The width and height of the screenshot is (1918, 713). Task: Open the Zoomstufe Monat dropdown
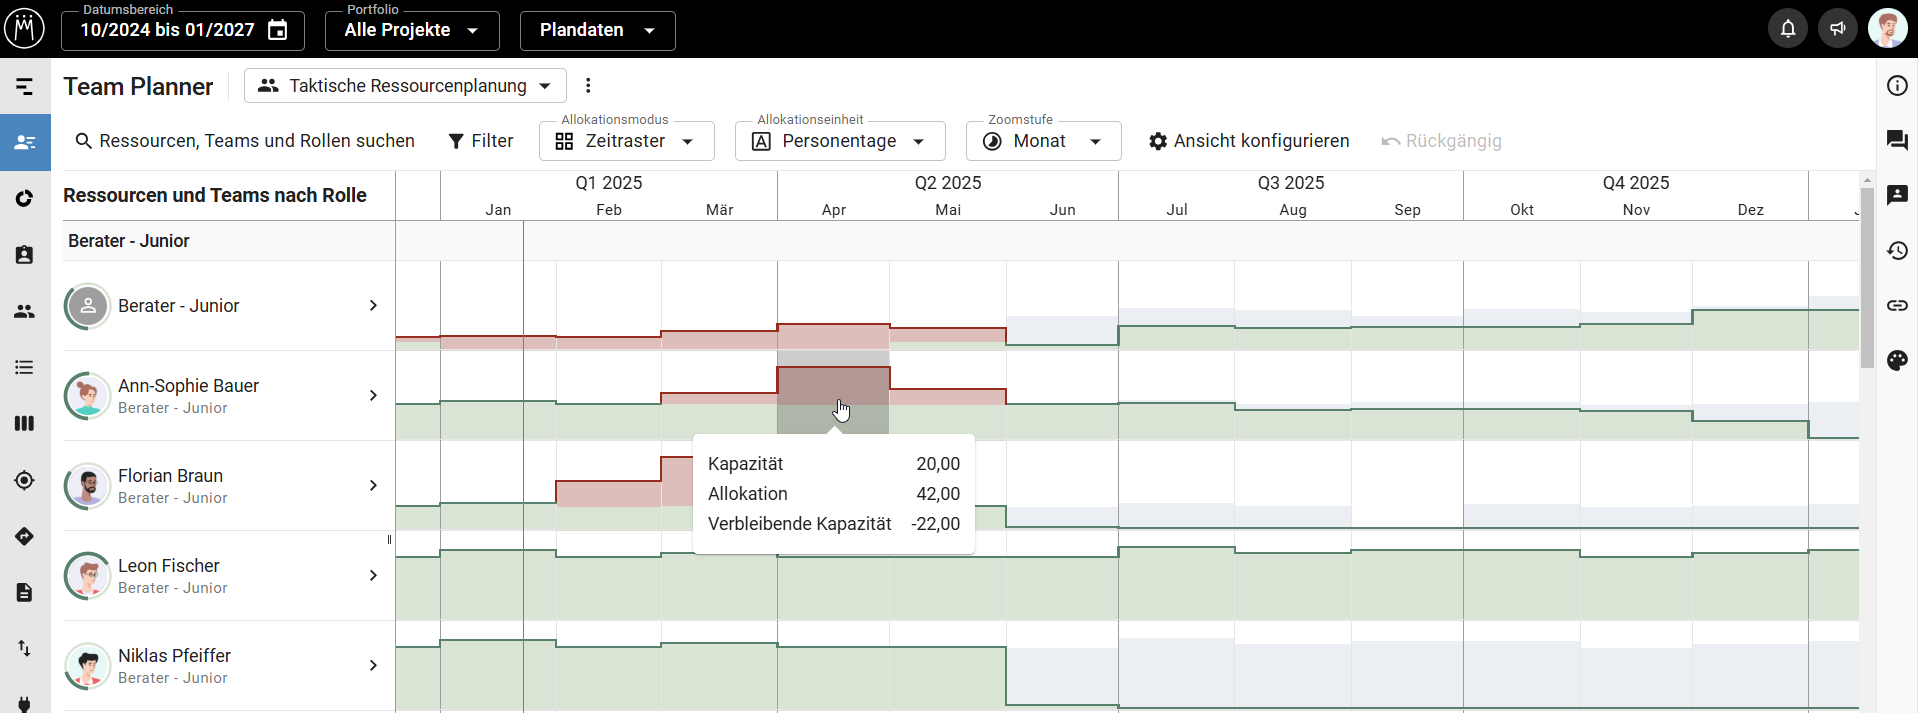pos(1043,141)
